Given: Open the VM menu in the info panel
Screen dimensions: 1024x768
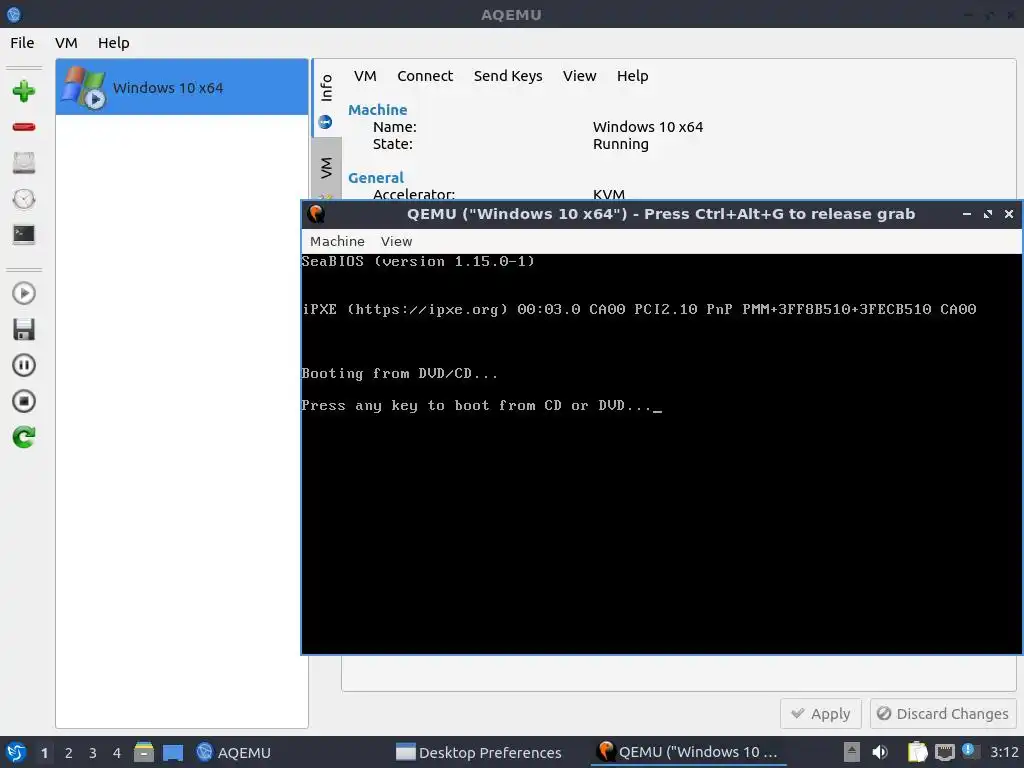Looking at the screenshot, I should (365, 76).
